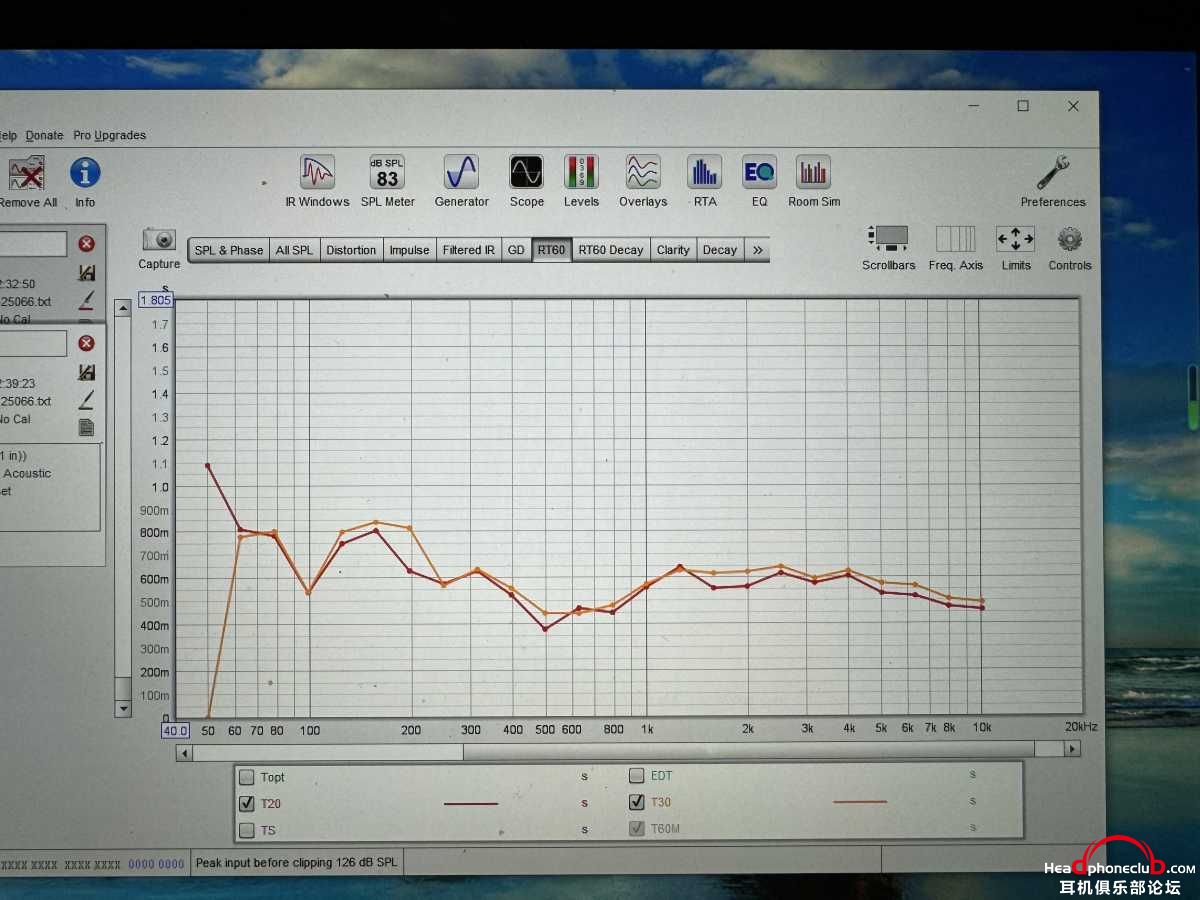Switch to the Distortion tab
1200x900 pixels.
(x=351, y=250)
